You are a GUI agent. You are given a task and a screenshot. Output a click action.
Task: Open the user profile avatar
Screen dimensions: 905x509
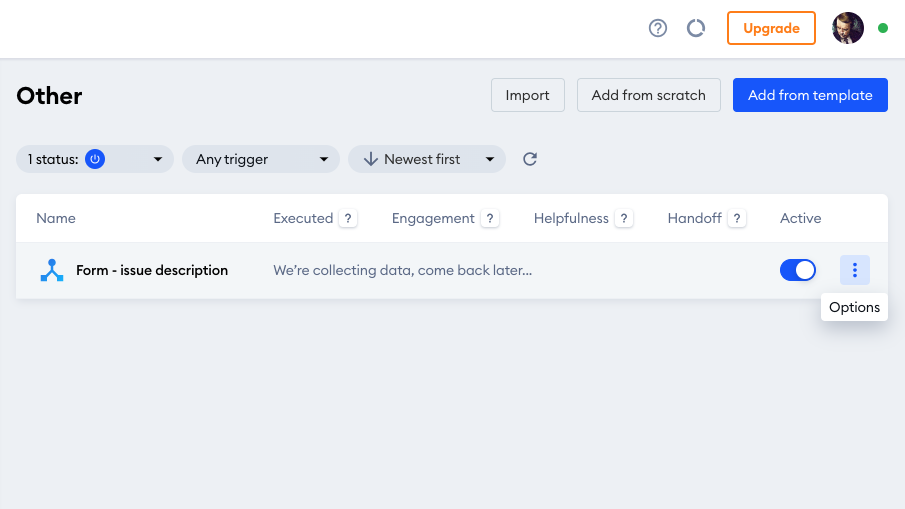click(x=847, y=28)
